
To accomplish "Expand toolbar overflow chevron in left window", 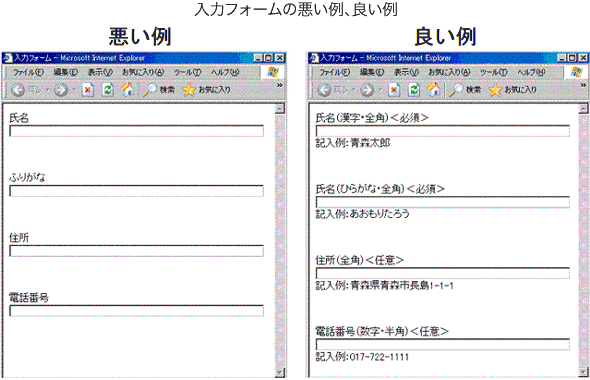I will [280, 85].
